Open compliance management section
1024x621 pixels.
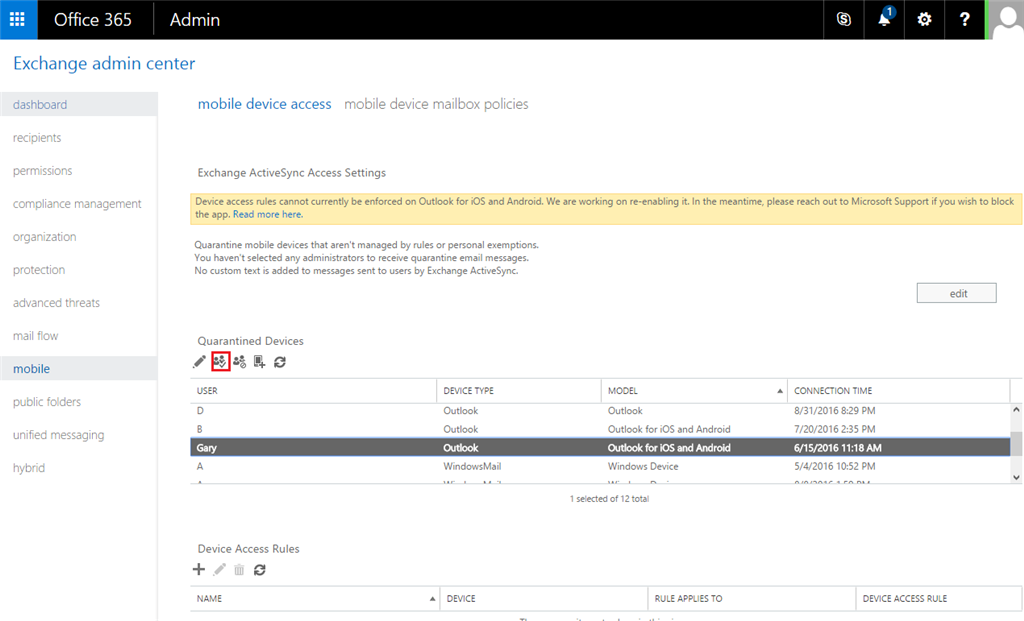tap(78, 204)
